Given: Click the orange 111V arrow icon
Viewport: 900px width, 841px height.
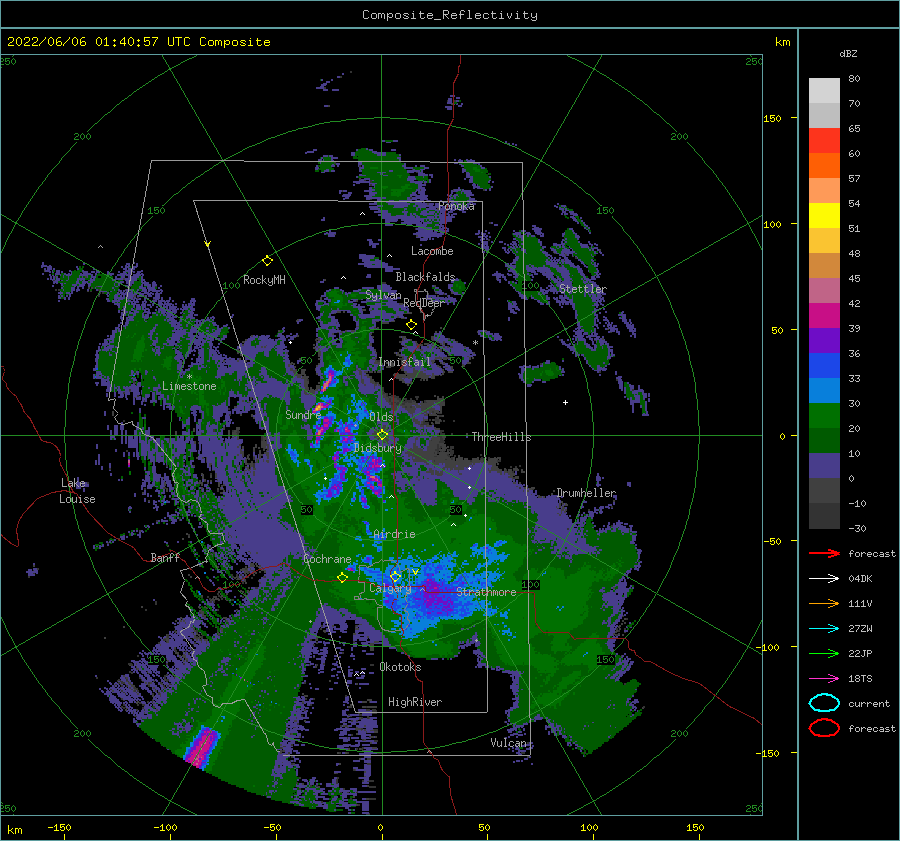Looking at the screenshot, I should [x=824, y=603].
